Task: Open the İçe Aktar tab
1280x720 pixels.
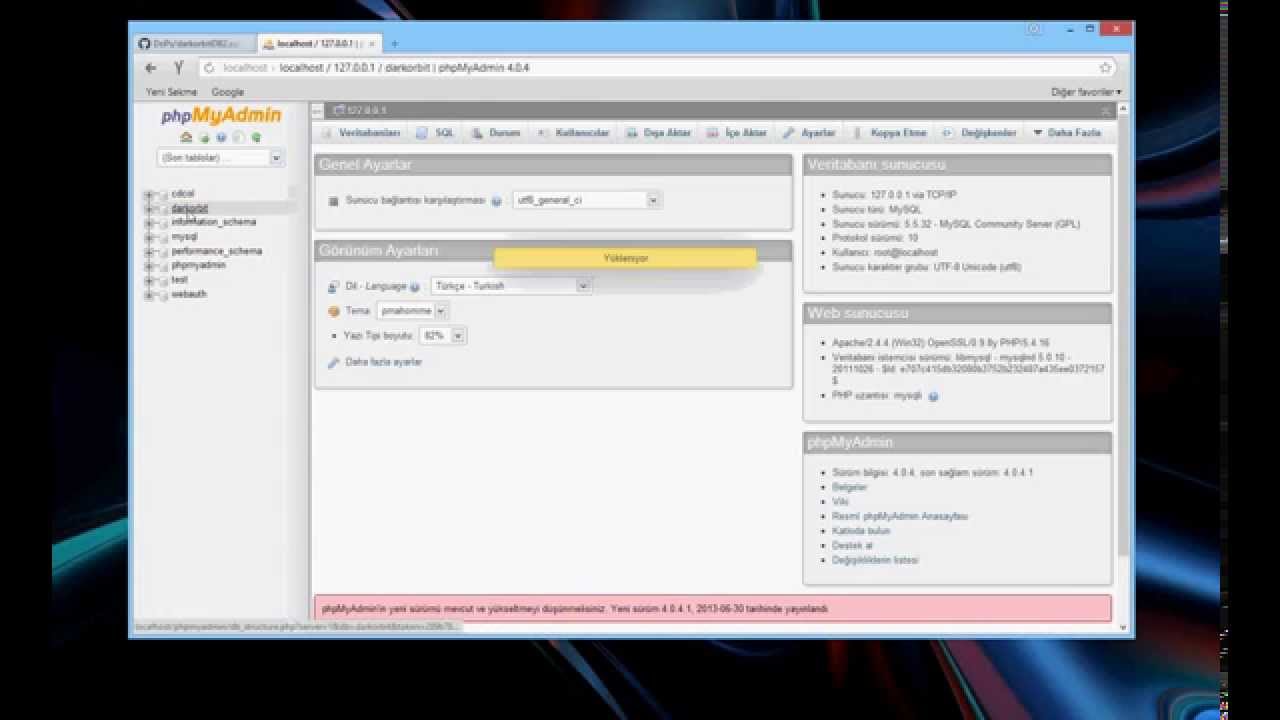Action: pos(738,133)
